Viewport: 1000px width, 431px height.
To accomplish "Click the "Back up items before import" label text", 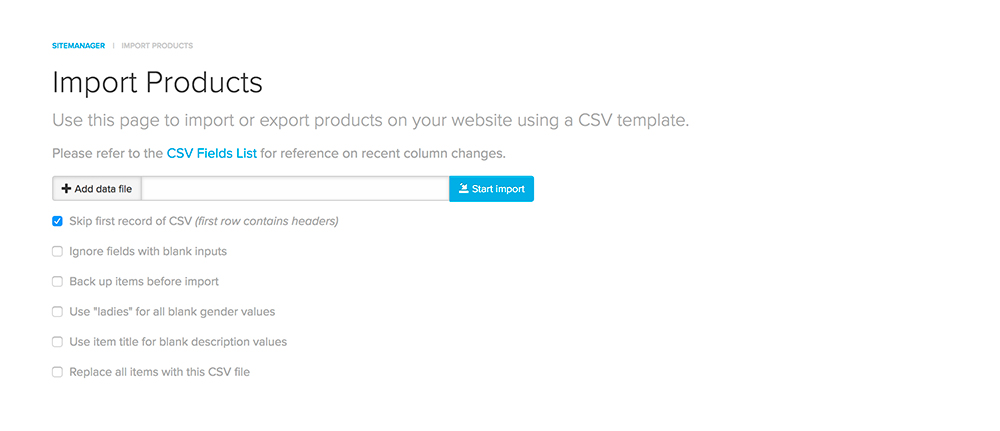I will [144, 281].
